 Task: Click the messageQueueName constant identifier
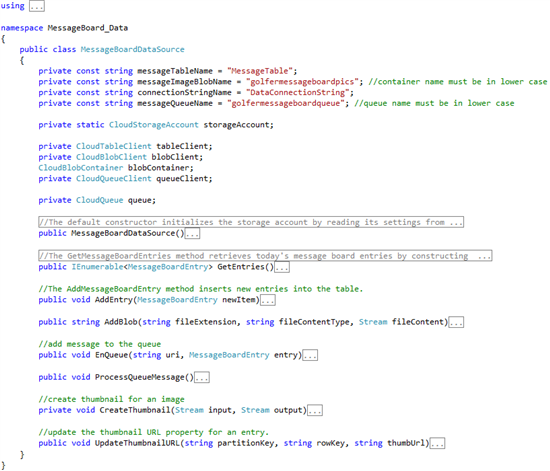click(x=175, y=103)
